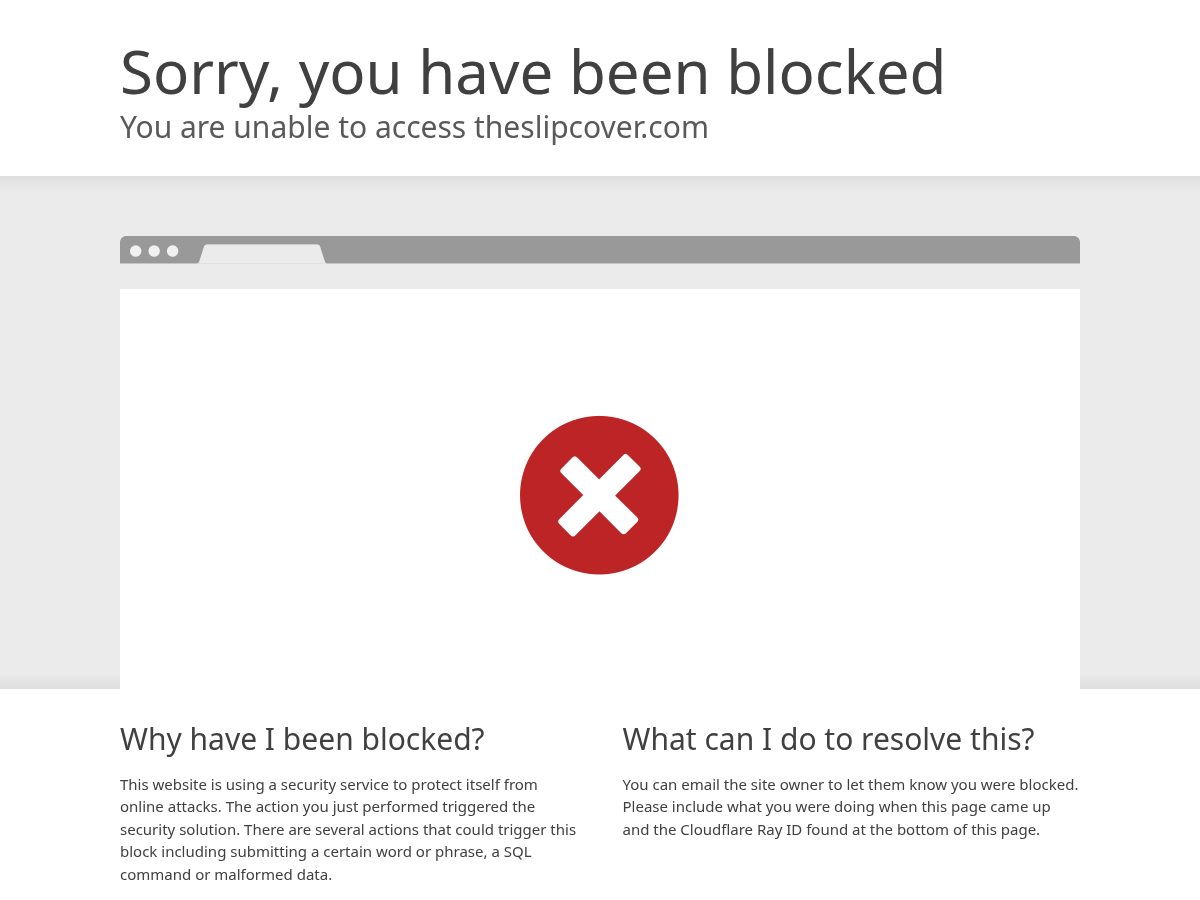Click "What can I do to resolve this?" heading

828,739
